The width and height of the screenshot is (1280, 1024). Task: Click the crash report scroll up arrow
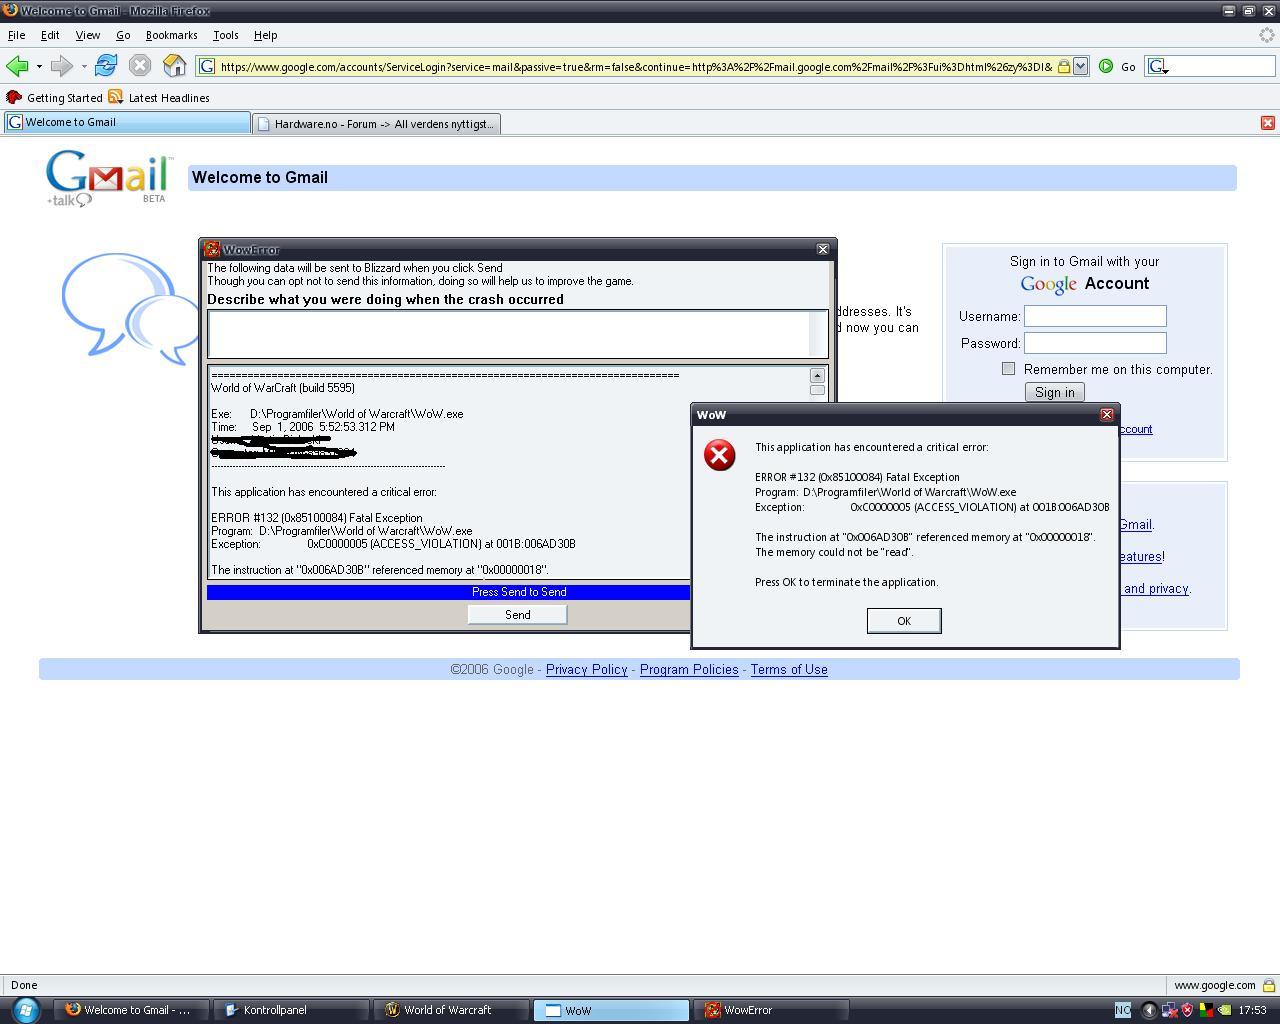point(817,376)
